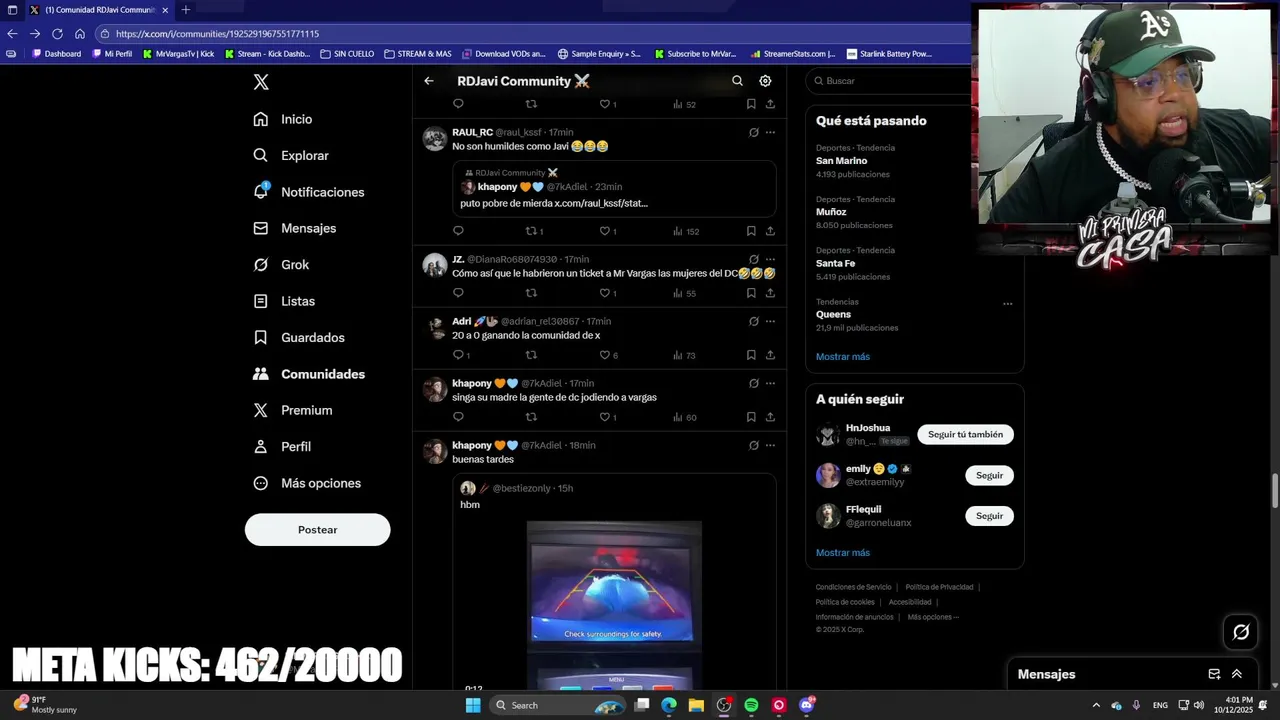Reply to Adri's post

[x=461, y=355]
